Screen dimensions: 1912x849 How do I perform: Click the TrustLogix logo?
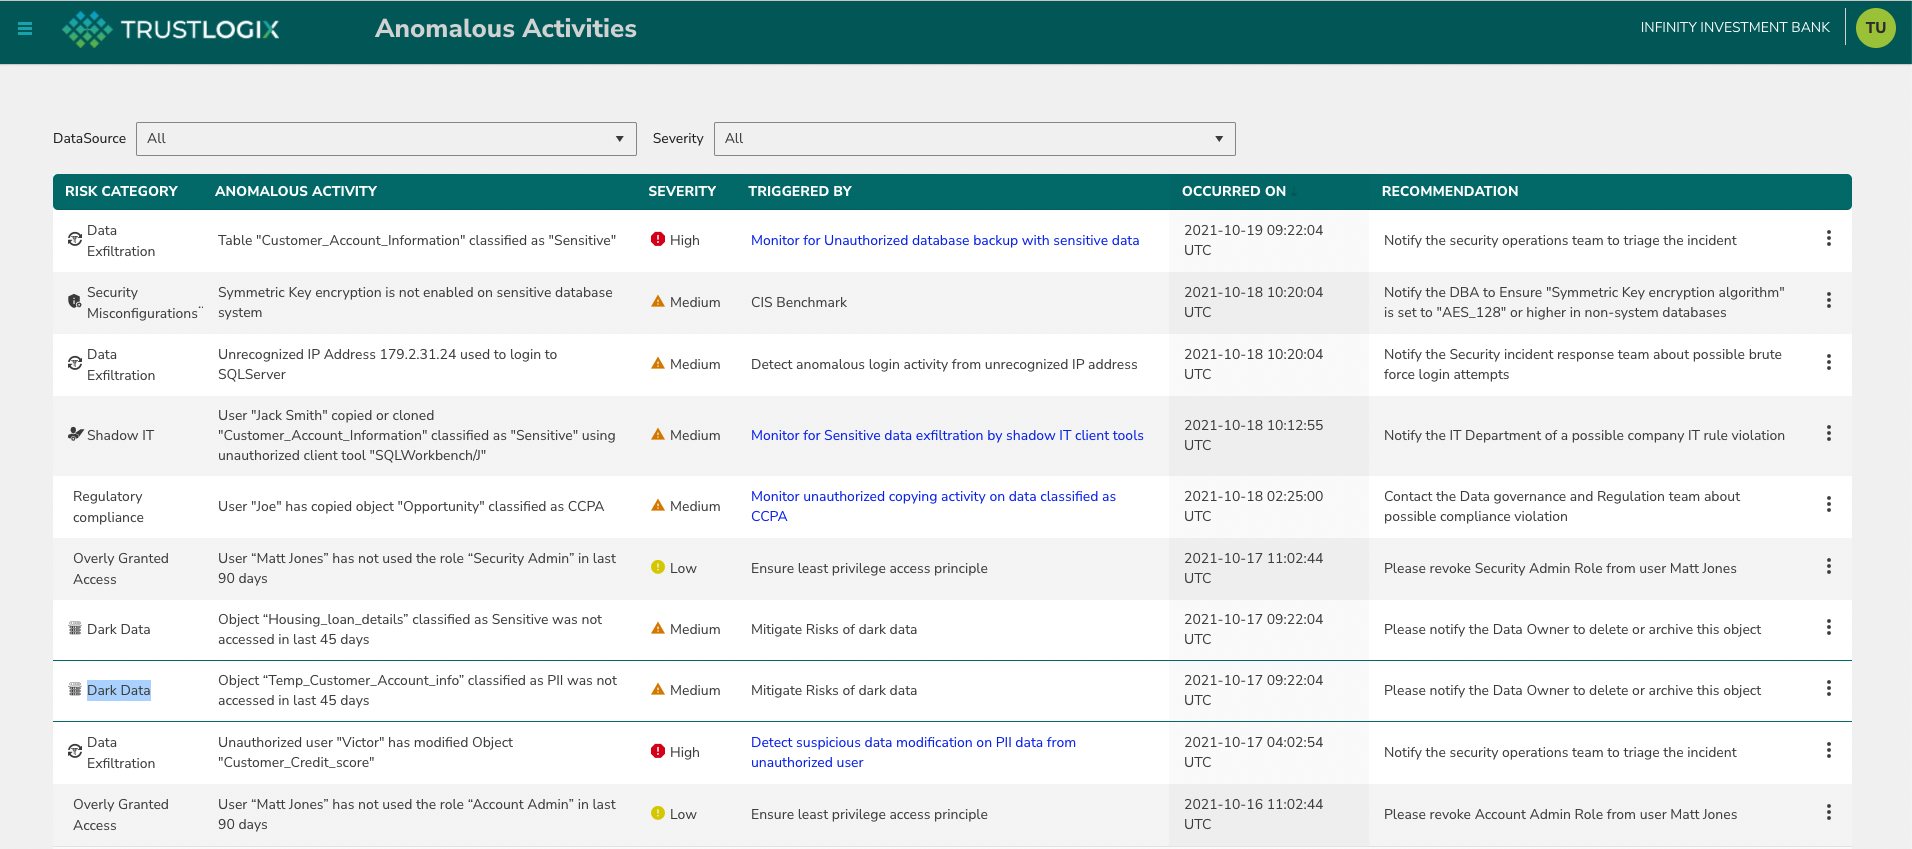pyautogui.click(x=171, y=29)
